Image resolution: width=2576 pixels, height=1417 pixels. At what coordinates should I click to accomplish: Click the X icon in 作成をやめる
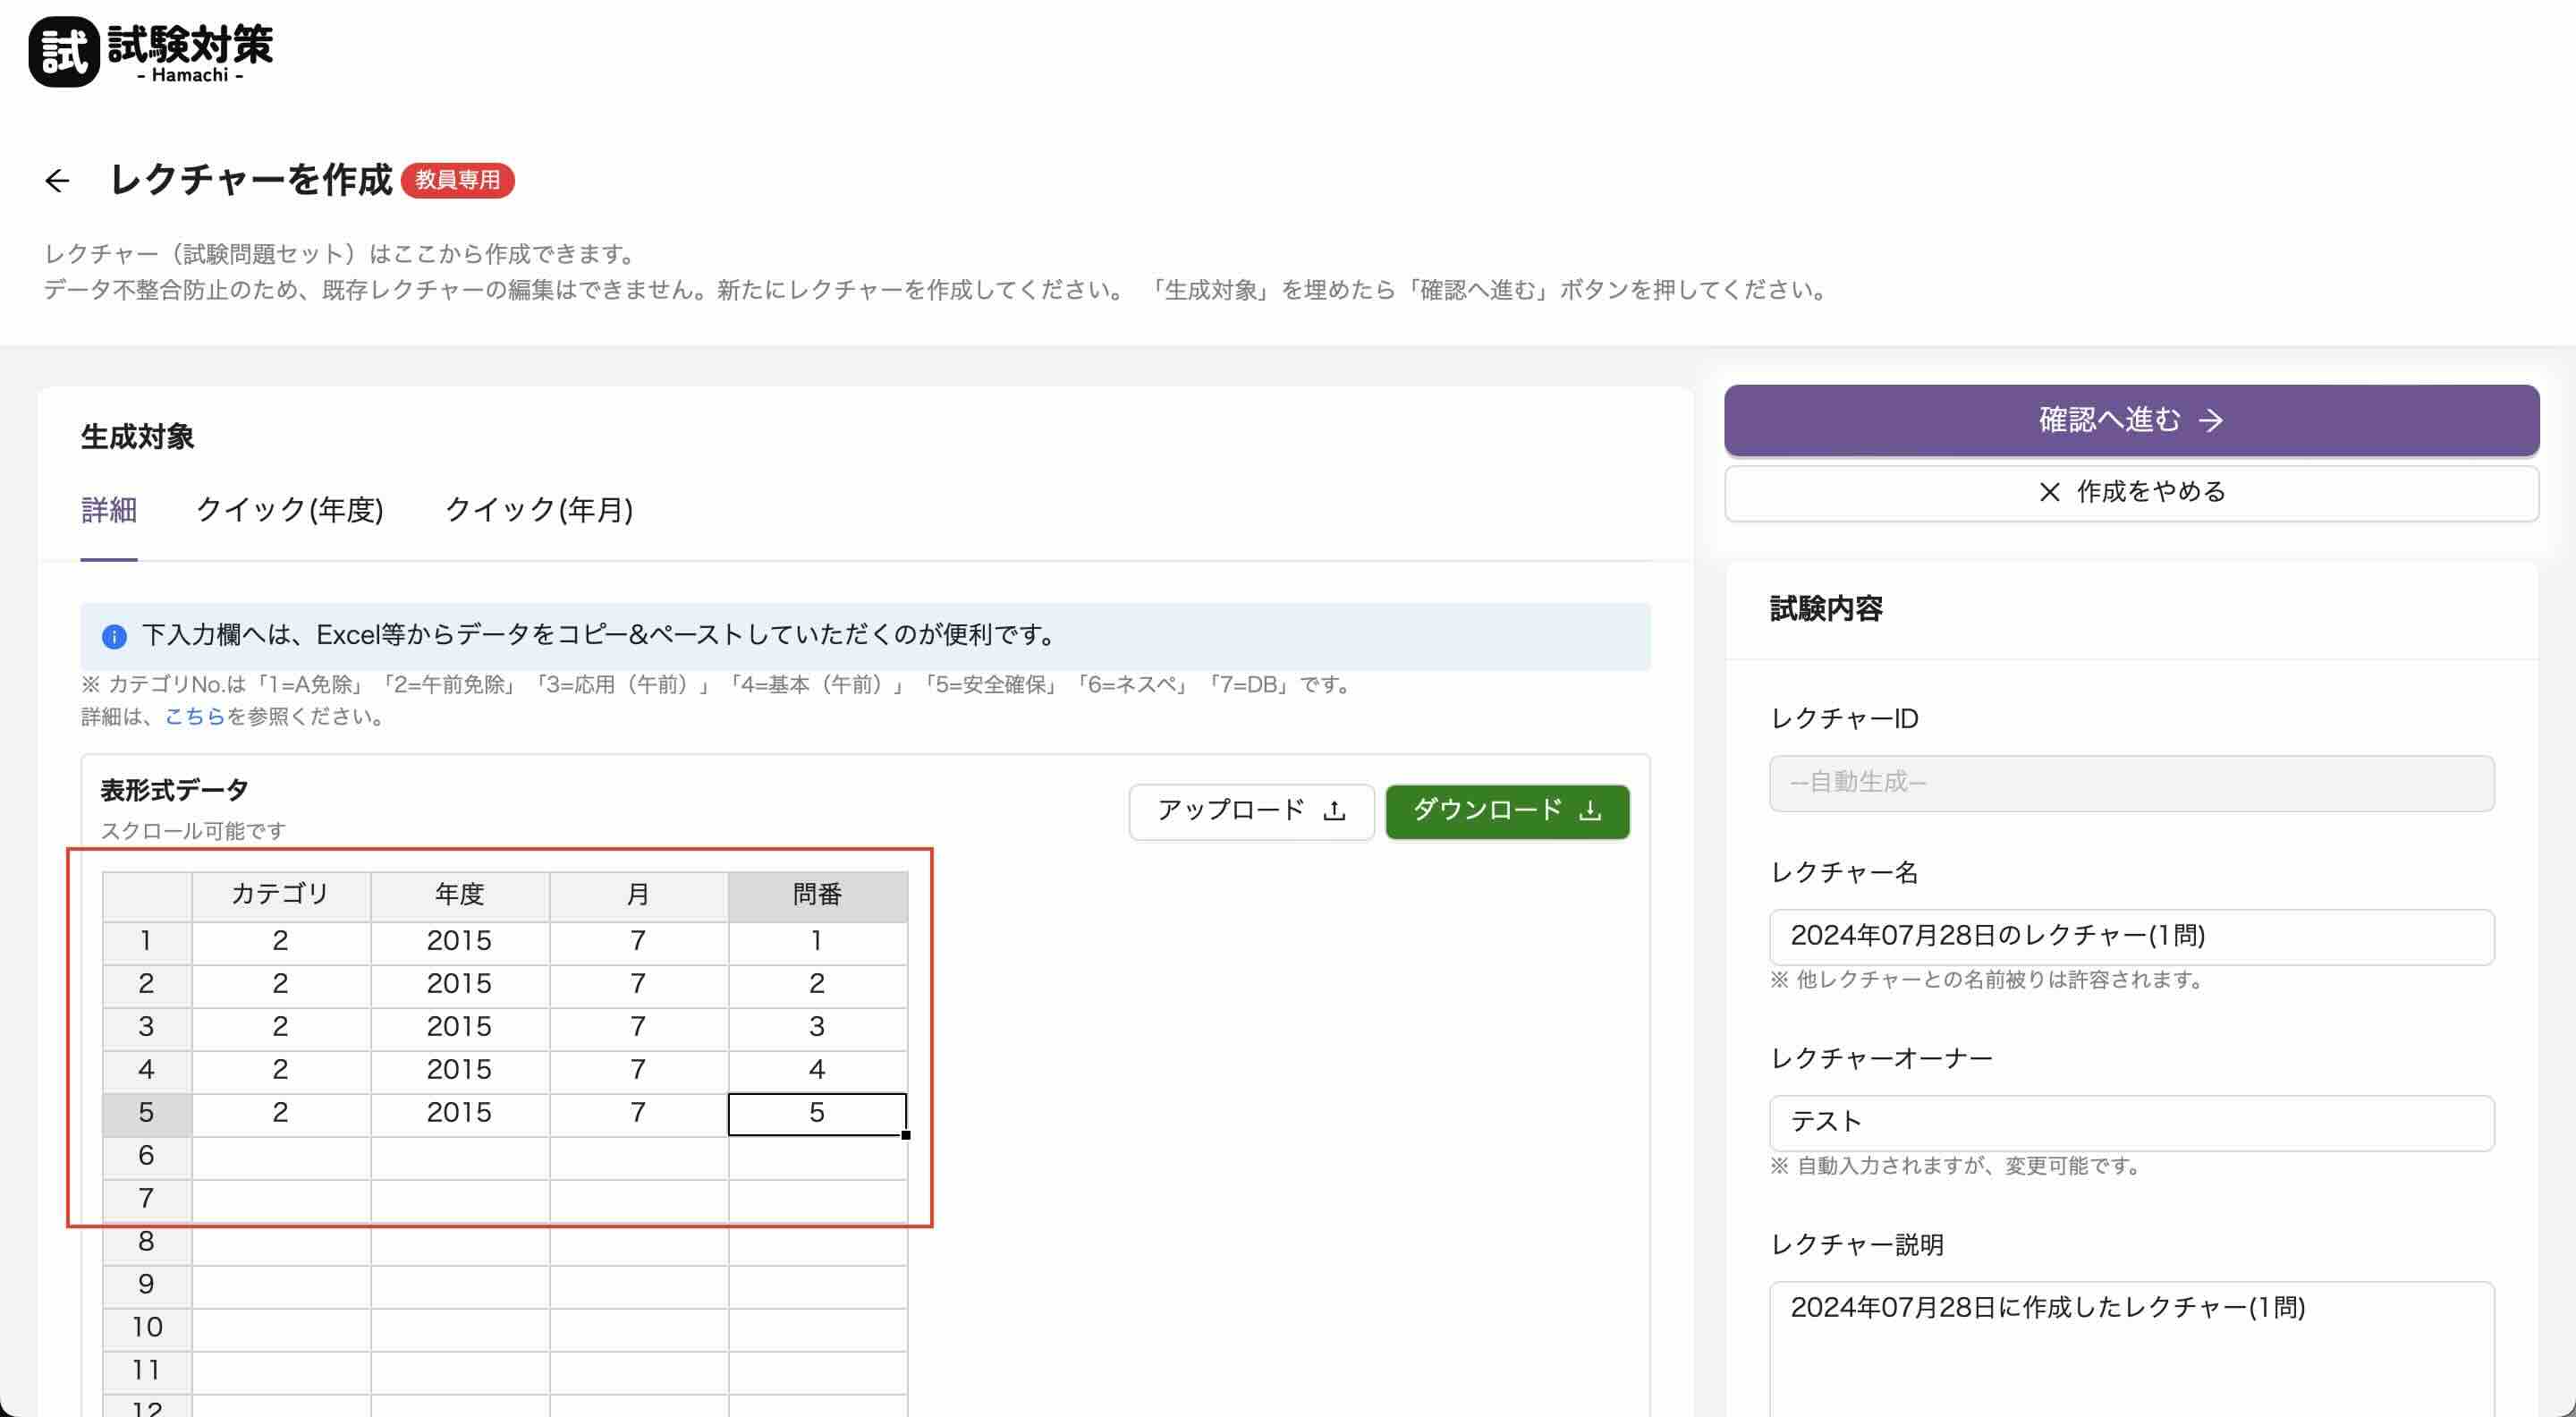point(2049,492)
